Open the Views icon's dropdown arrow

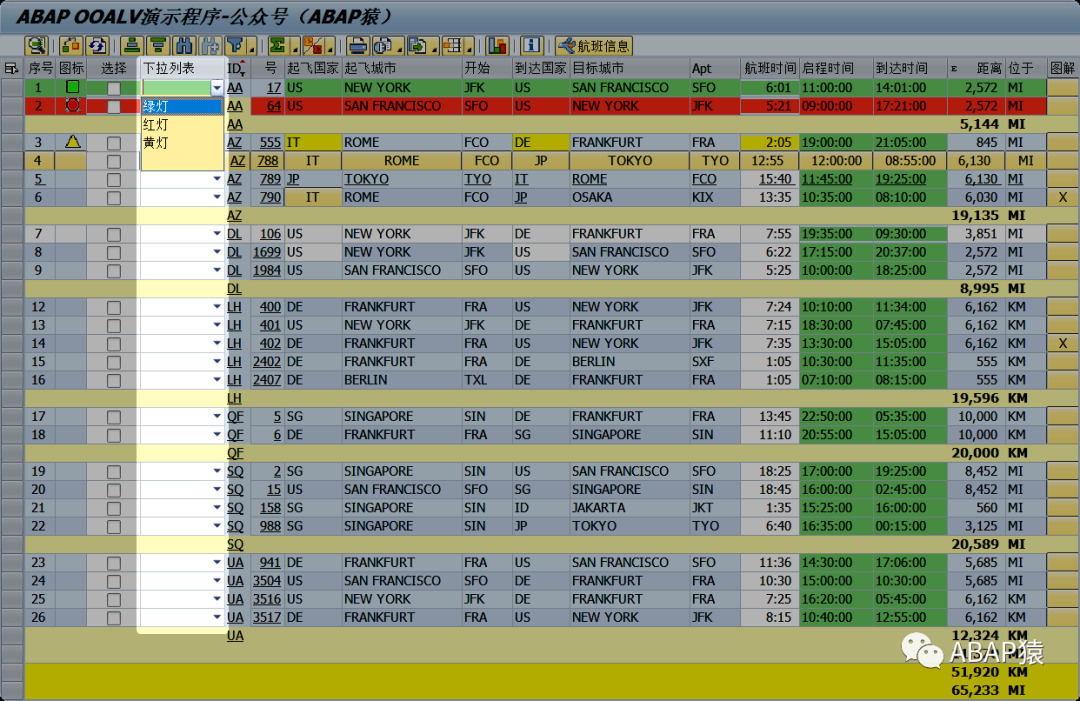coord(399,48)
